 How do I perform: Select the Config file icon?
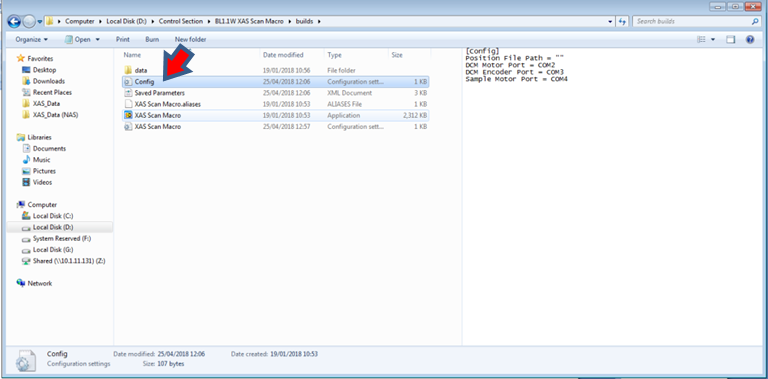coord(128,82)
